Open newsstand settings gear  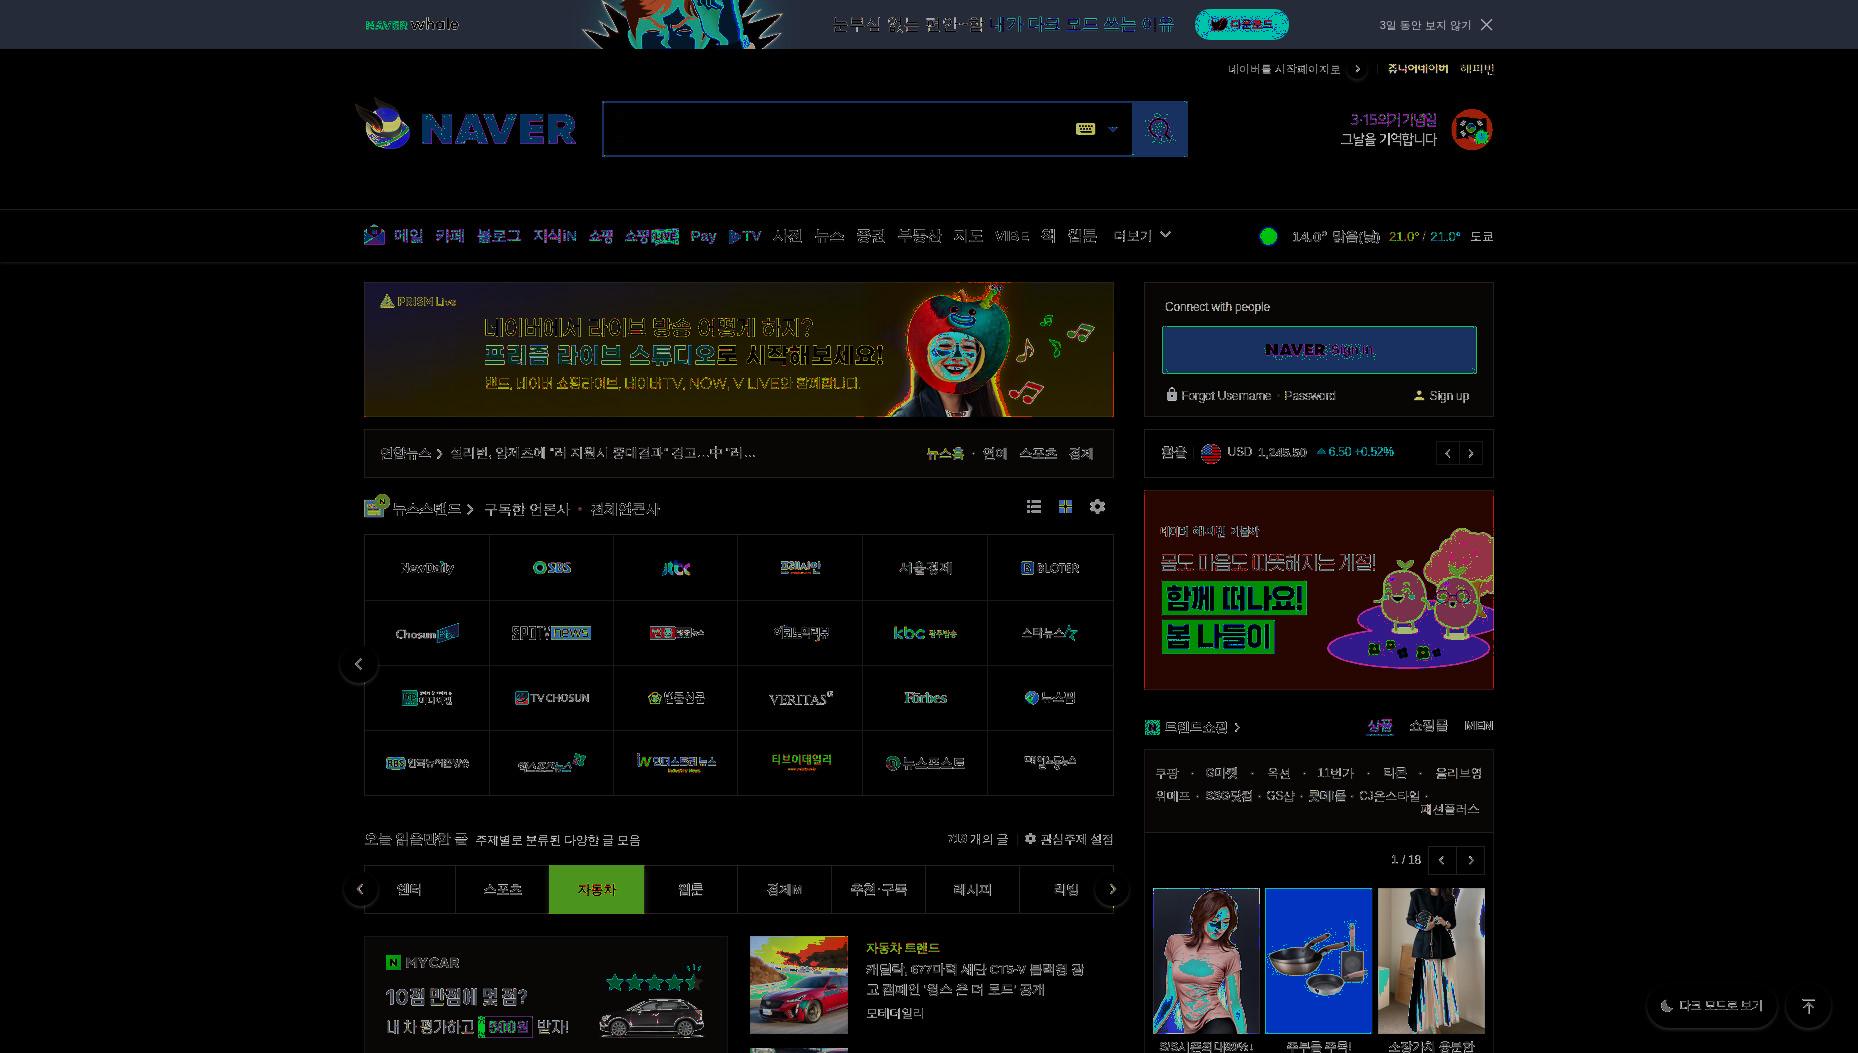point(1097,507)
